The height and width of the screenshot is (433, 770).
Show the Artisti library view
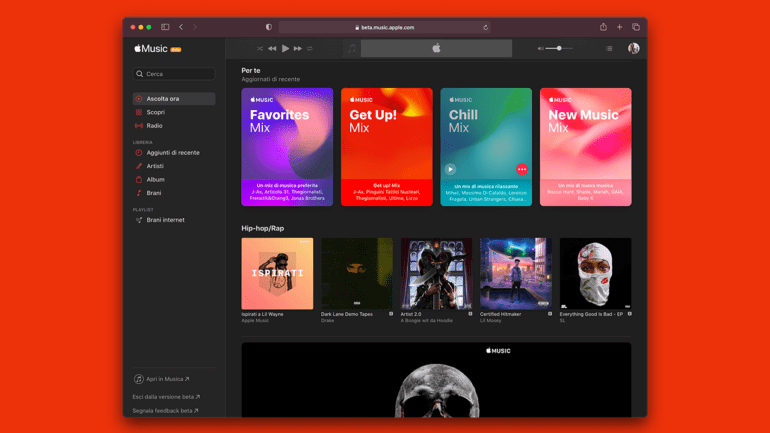155,166
